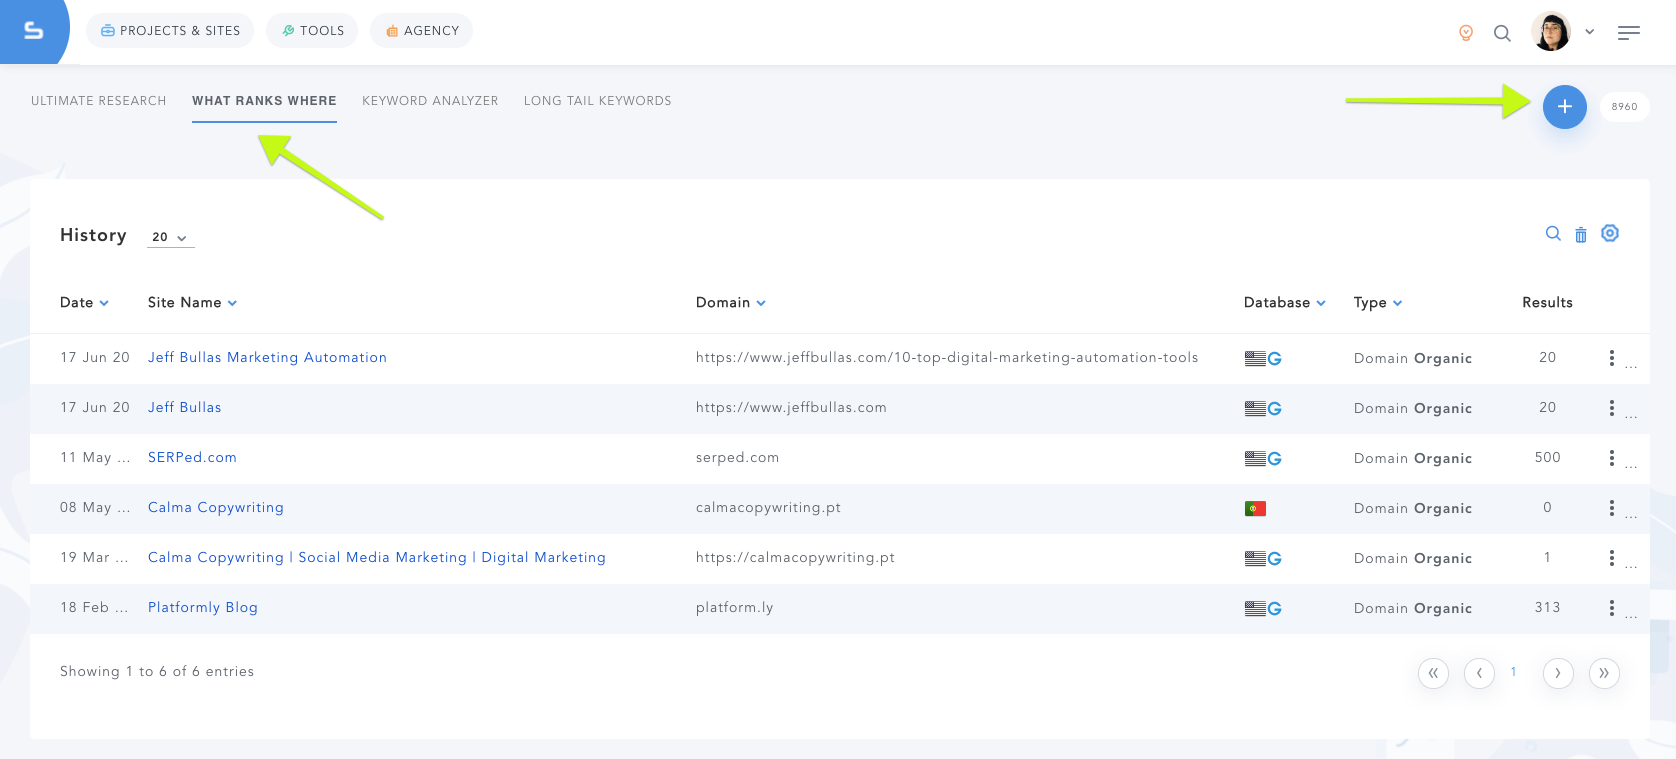Open Jeff Bullas Marketing Automation report
This screenshot has width=1676, height=759.
[267, 358]
